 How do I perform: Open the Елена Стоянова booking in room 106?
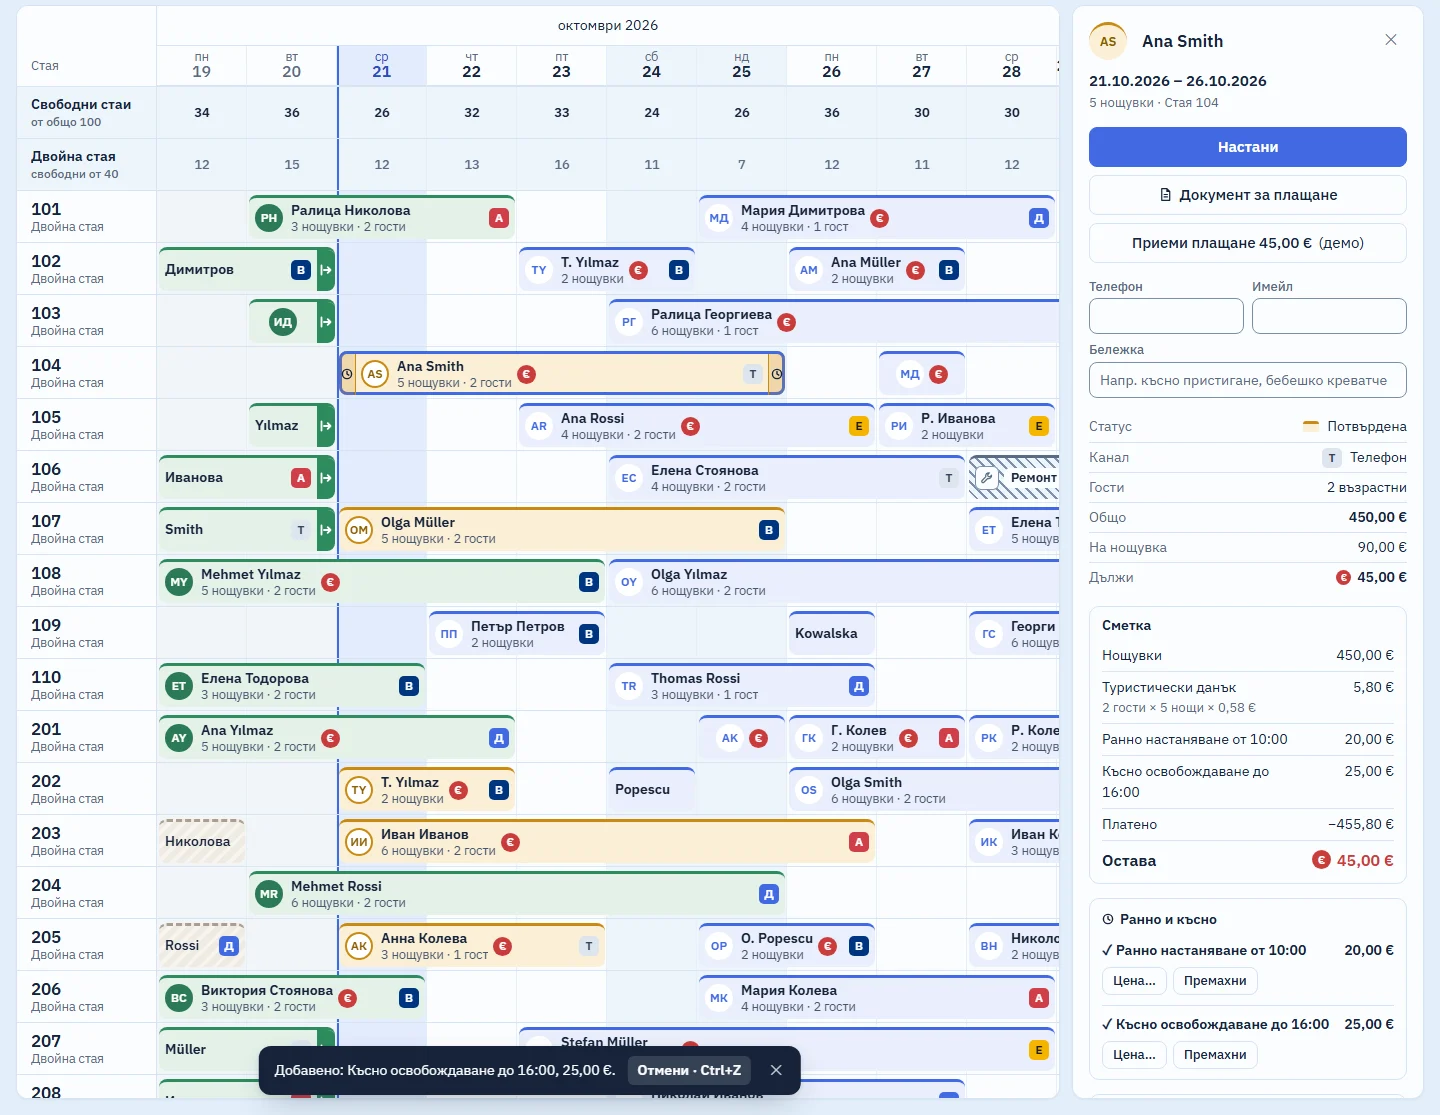[x=787, y=478]
